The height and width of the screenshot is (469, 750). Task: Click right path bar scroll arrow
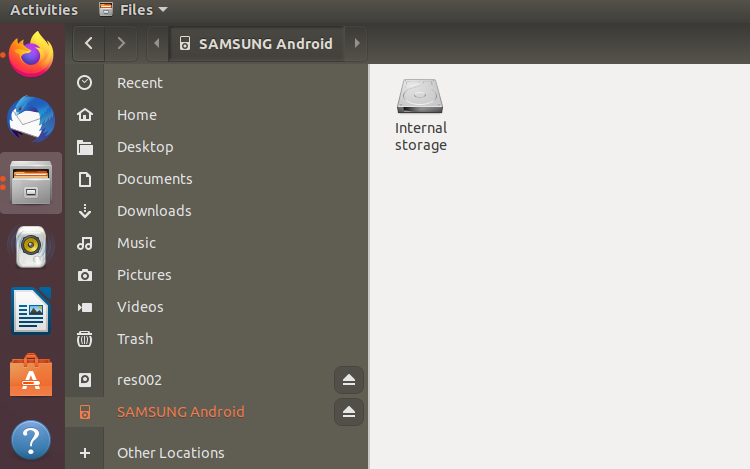(357, 43)
